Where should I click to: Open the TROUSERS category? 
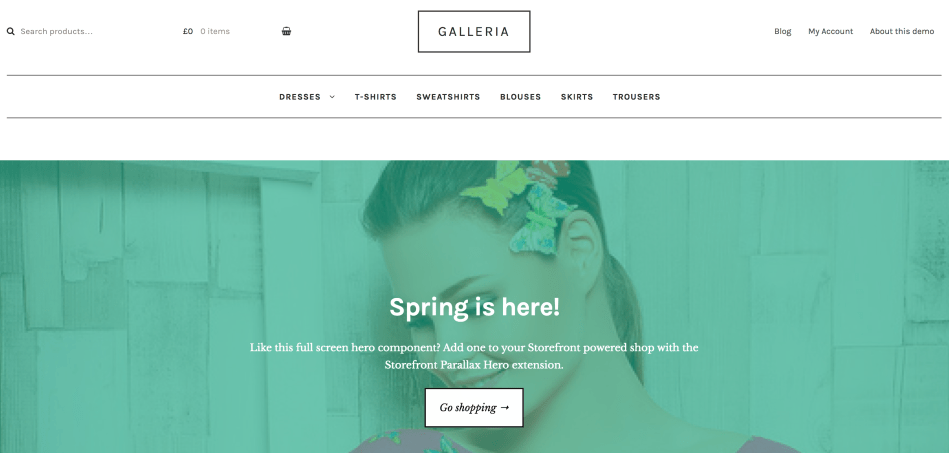(636, 97)
